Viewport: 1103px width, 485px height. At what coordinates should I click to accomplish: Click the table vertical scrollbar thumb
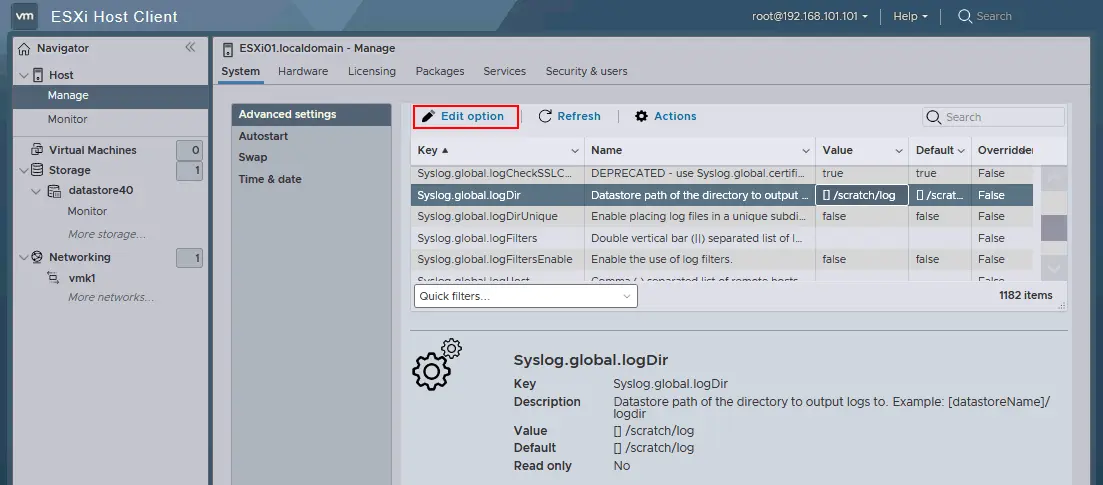coord(1054,228)
